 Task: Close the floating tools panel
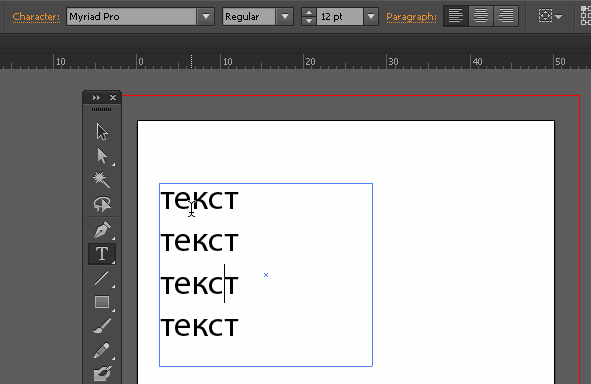click(x=113, y=98)
